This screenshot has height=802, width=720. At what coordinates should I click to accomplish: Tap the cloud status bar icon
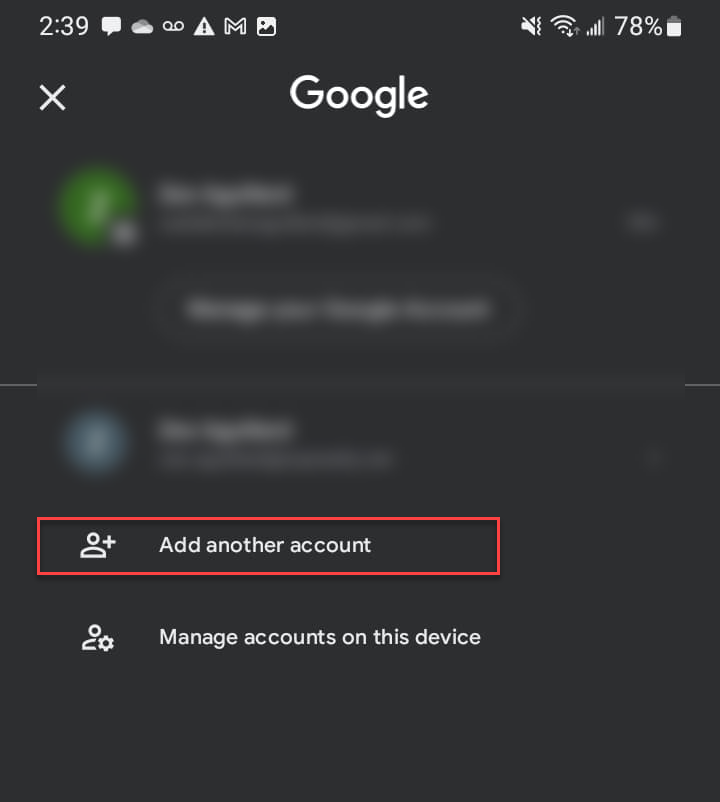(x=142, y=27)
